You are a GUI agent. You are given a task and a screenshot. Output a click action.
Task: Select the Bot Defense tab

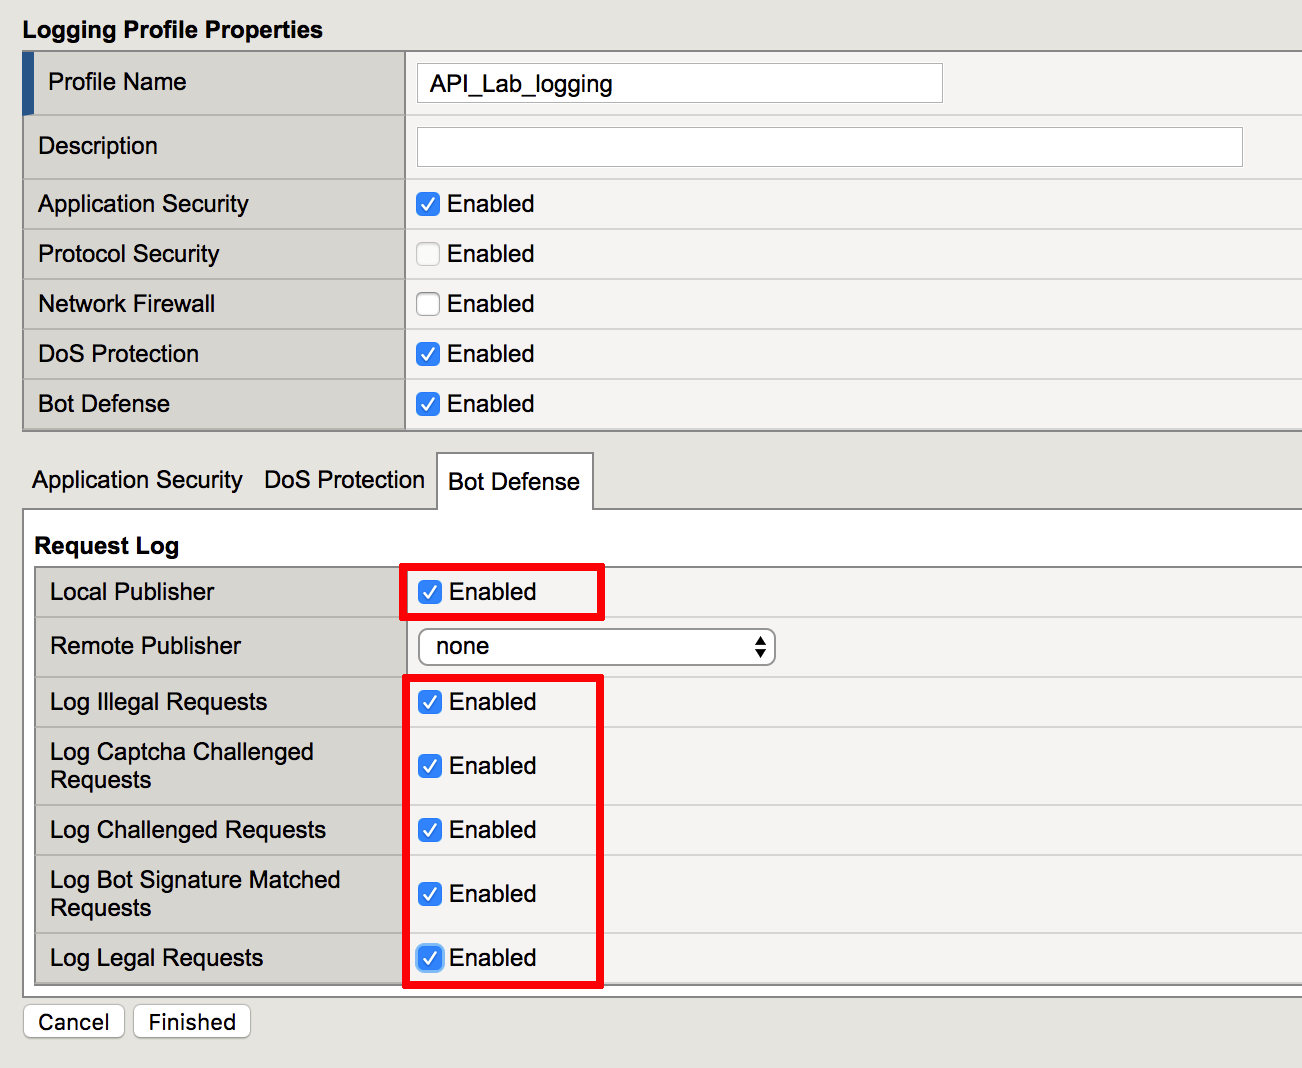pos(514,482)
